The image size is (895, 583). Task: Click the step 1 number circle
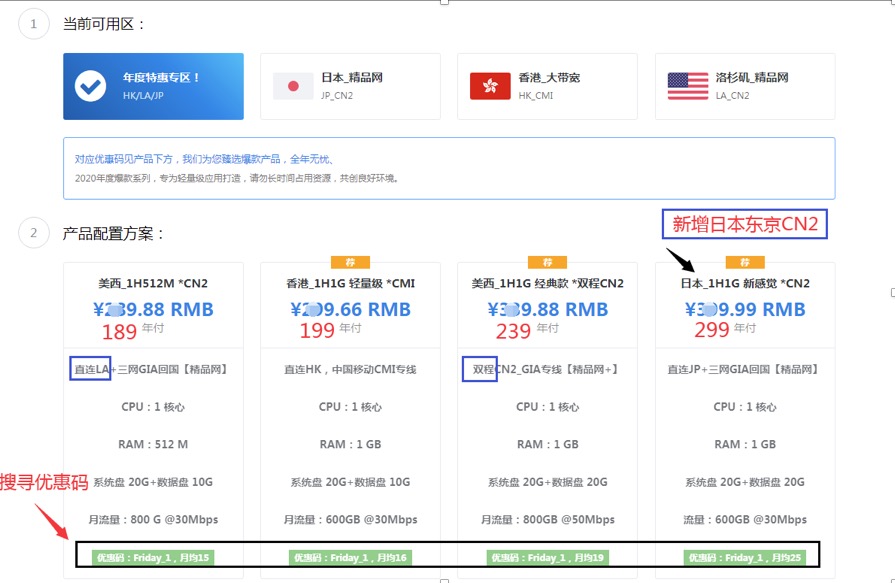tap(33, 24)
